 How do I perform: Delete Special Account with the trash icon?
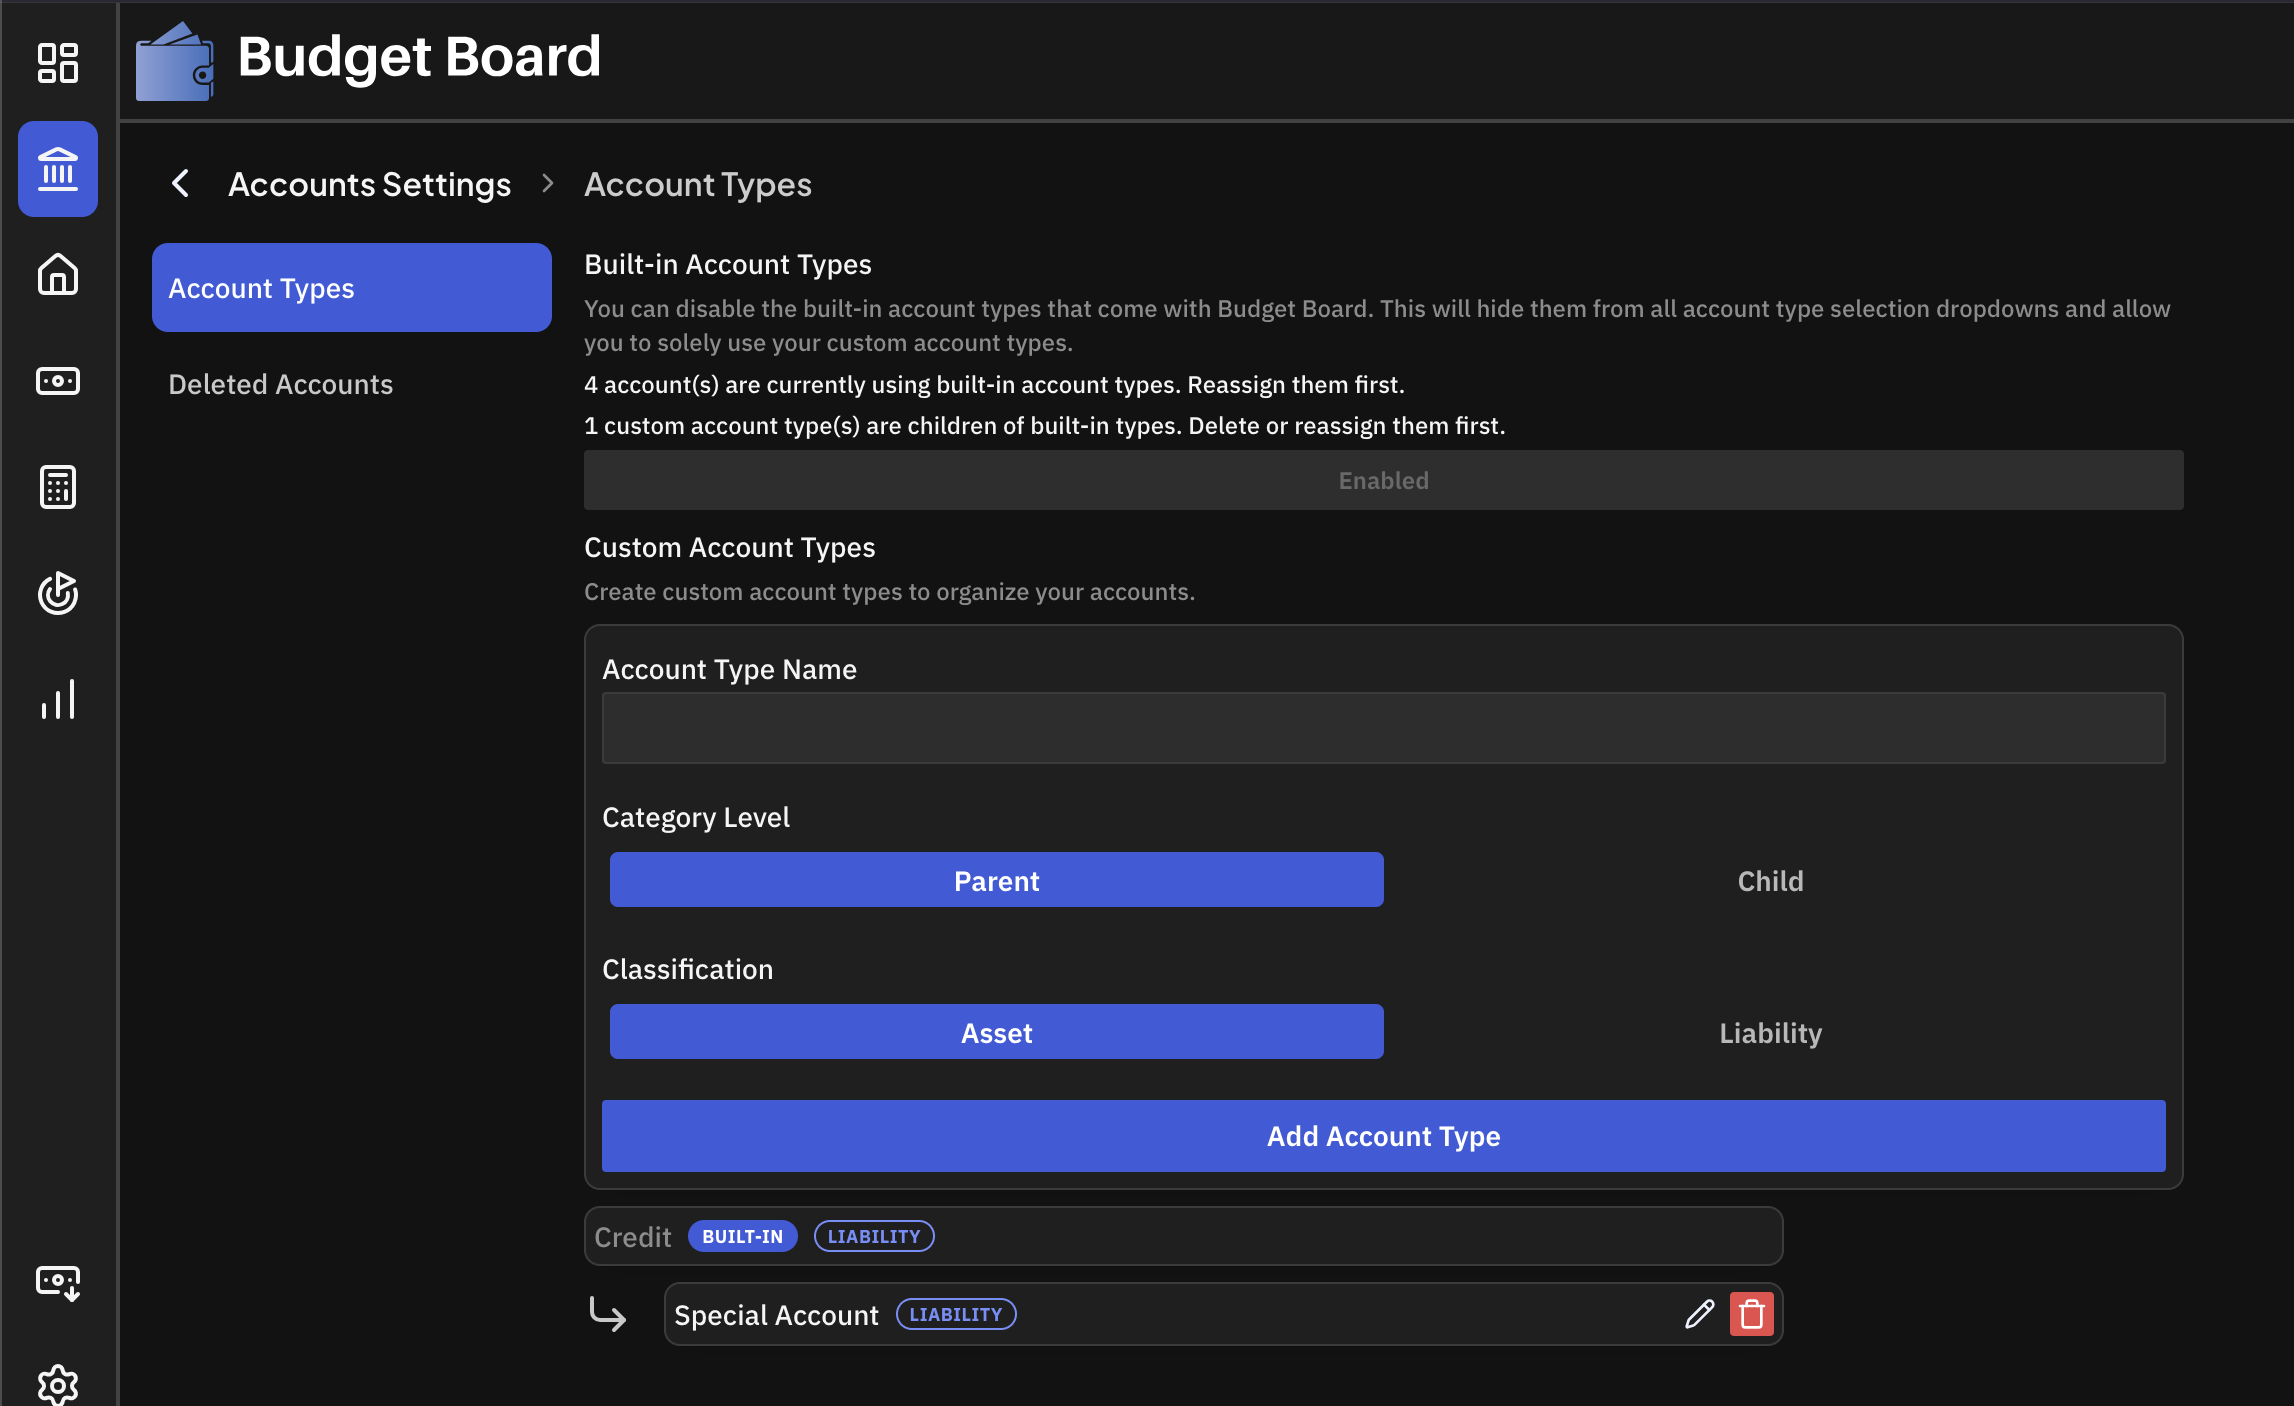pyautogui.click(x=1751, y=1314)
